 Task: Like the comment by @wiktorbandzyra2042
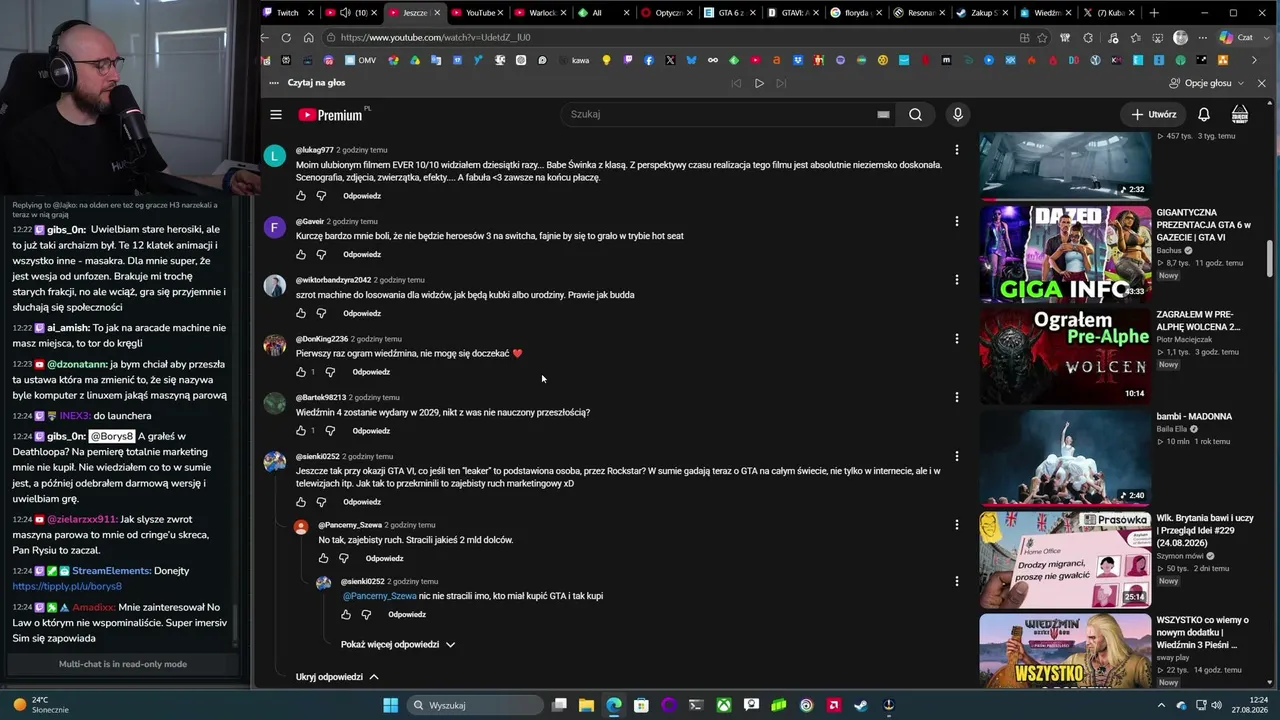point(301,313)
